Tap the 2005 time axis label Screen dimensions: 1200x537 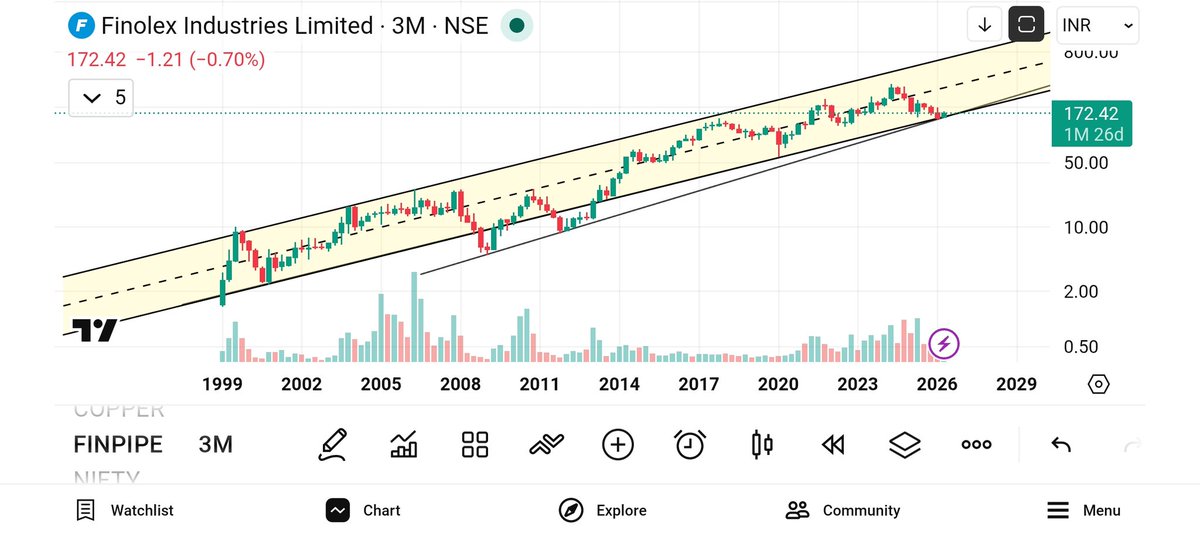click(x=381, y=384)
